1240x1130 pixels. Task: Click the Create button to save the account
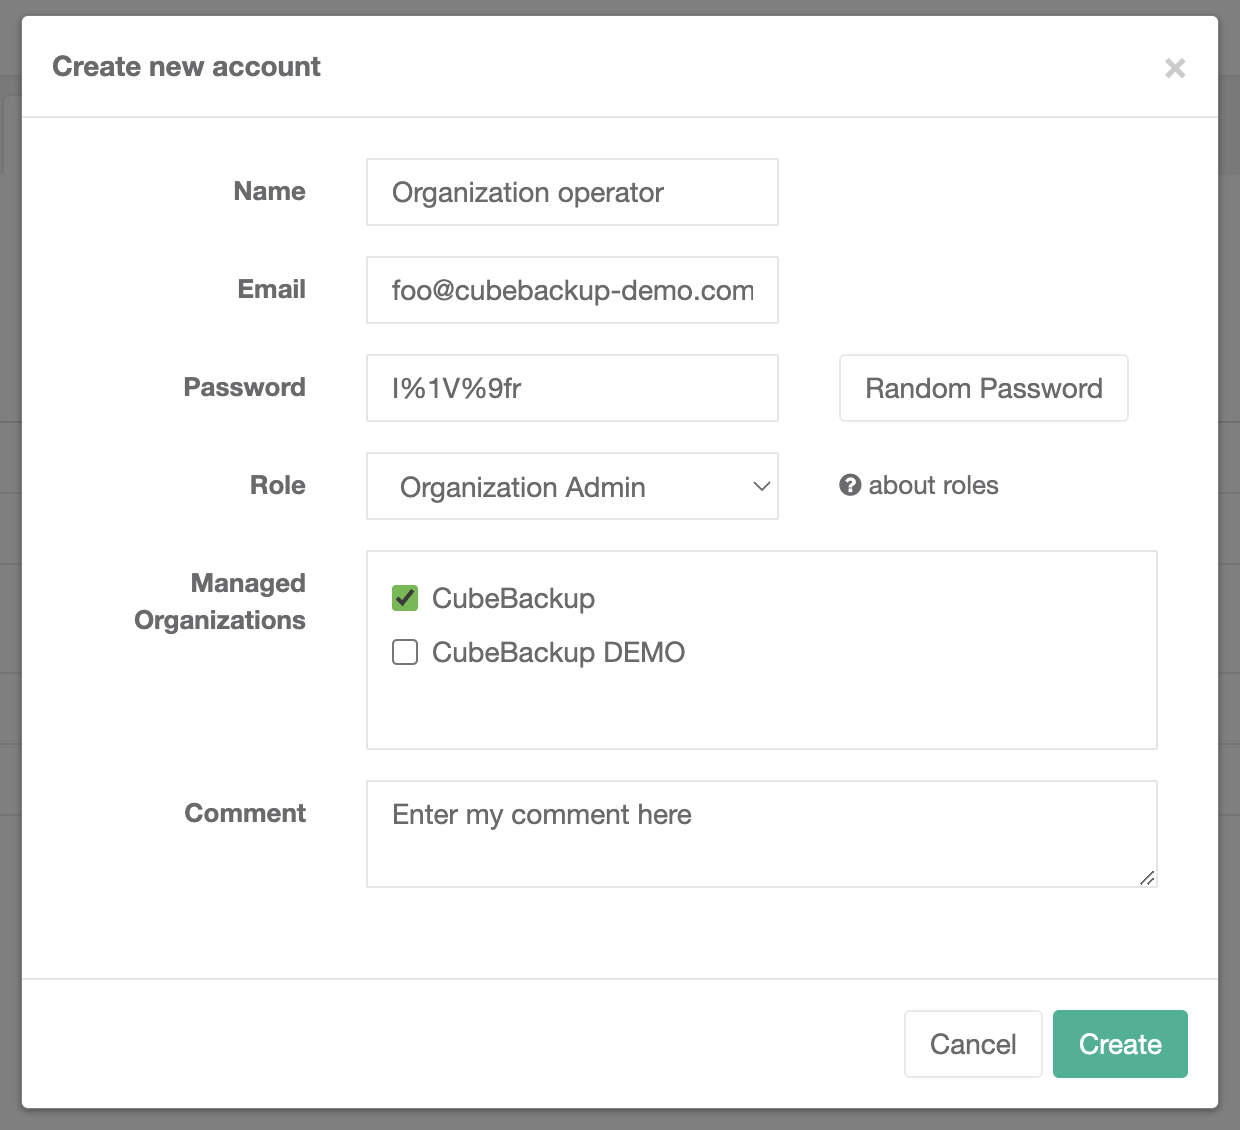click(x=1120, y=1043)
